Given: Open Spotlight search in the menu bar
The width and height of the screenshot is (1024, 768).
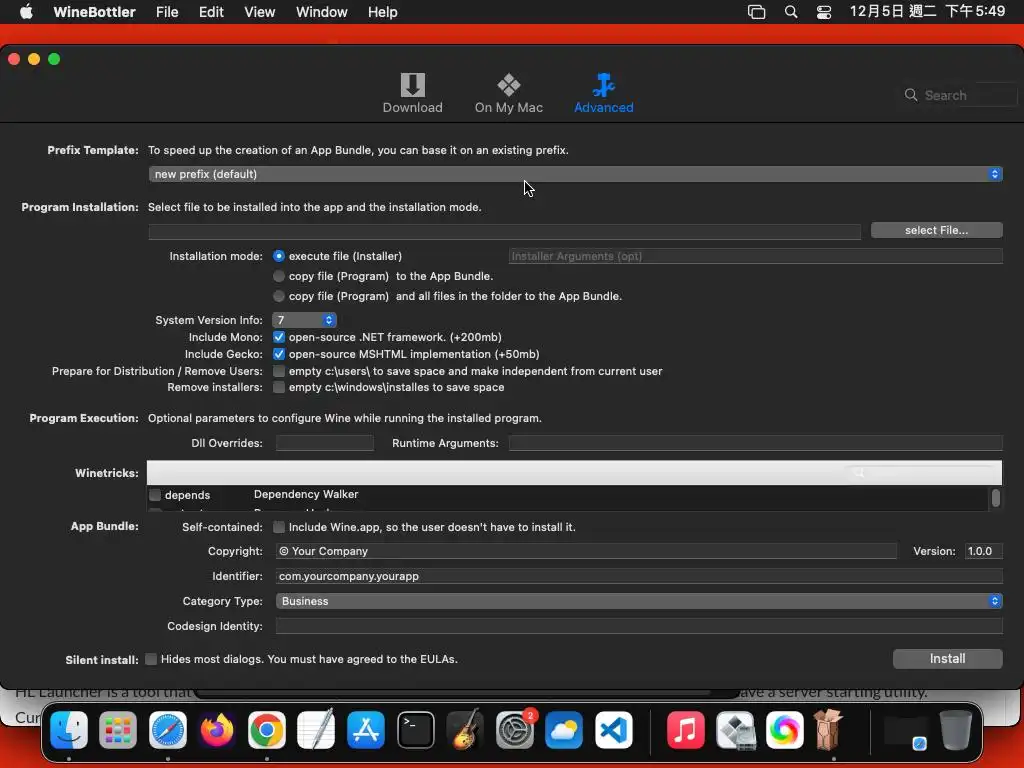Looking at the screenshot, I should point(791,12).
